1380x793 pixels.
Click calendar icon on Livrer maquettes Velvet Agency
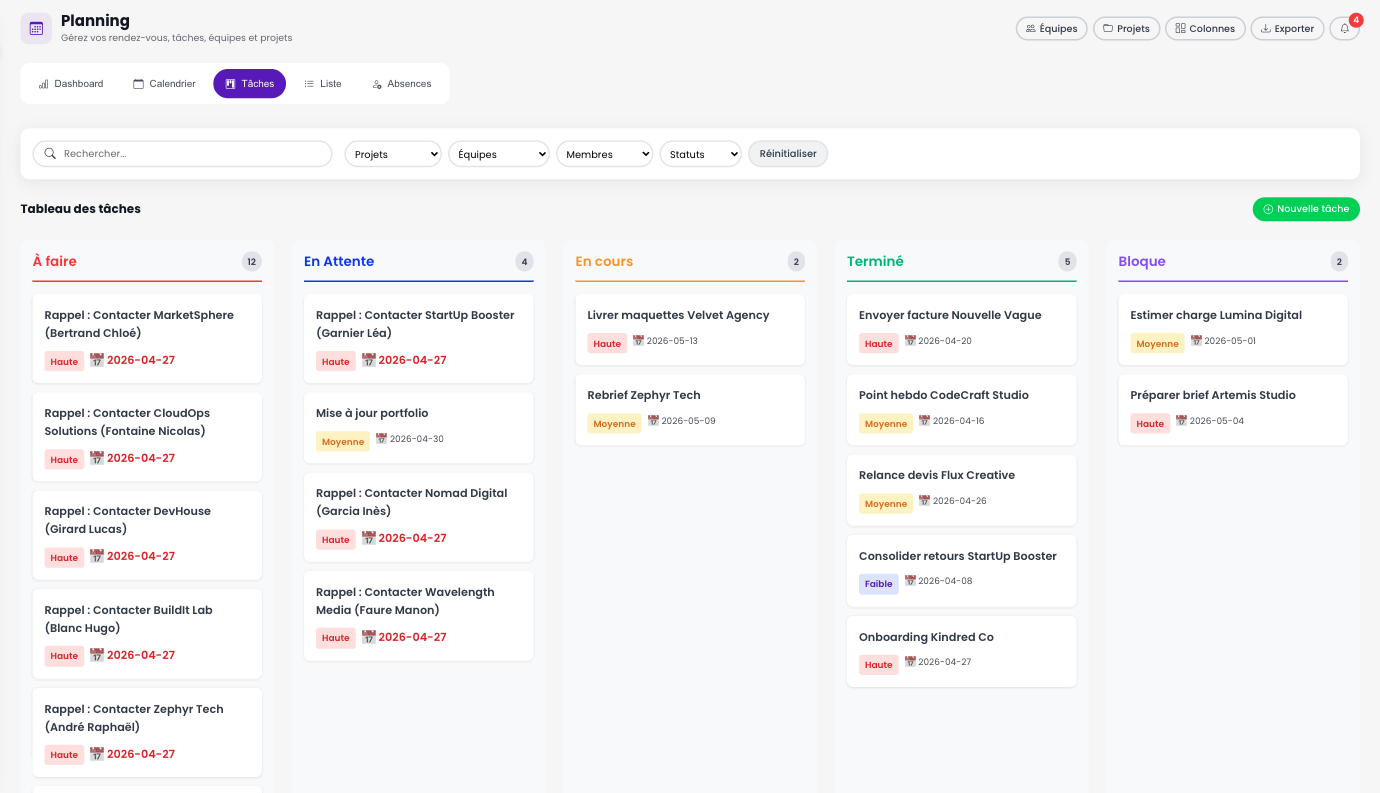(638, 340)
